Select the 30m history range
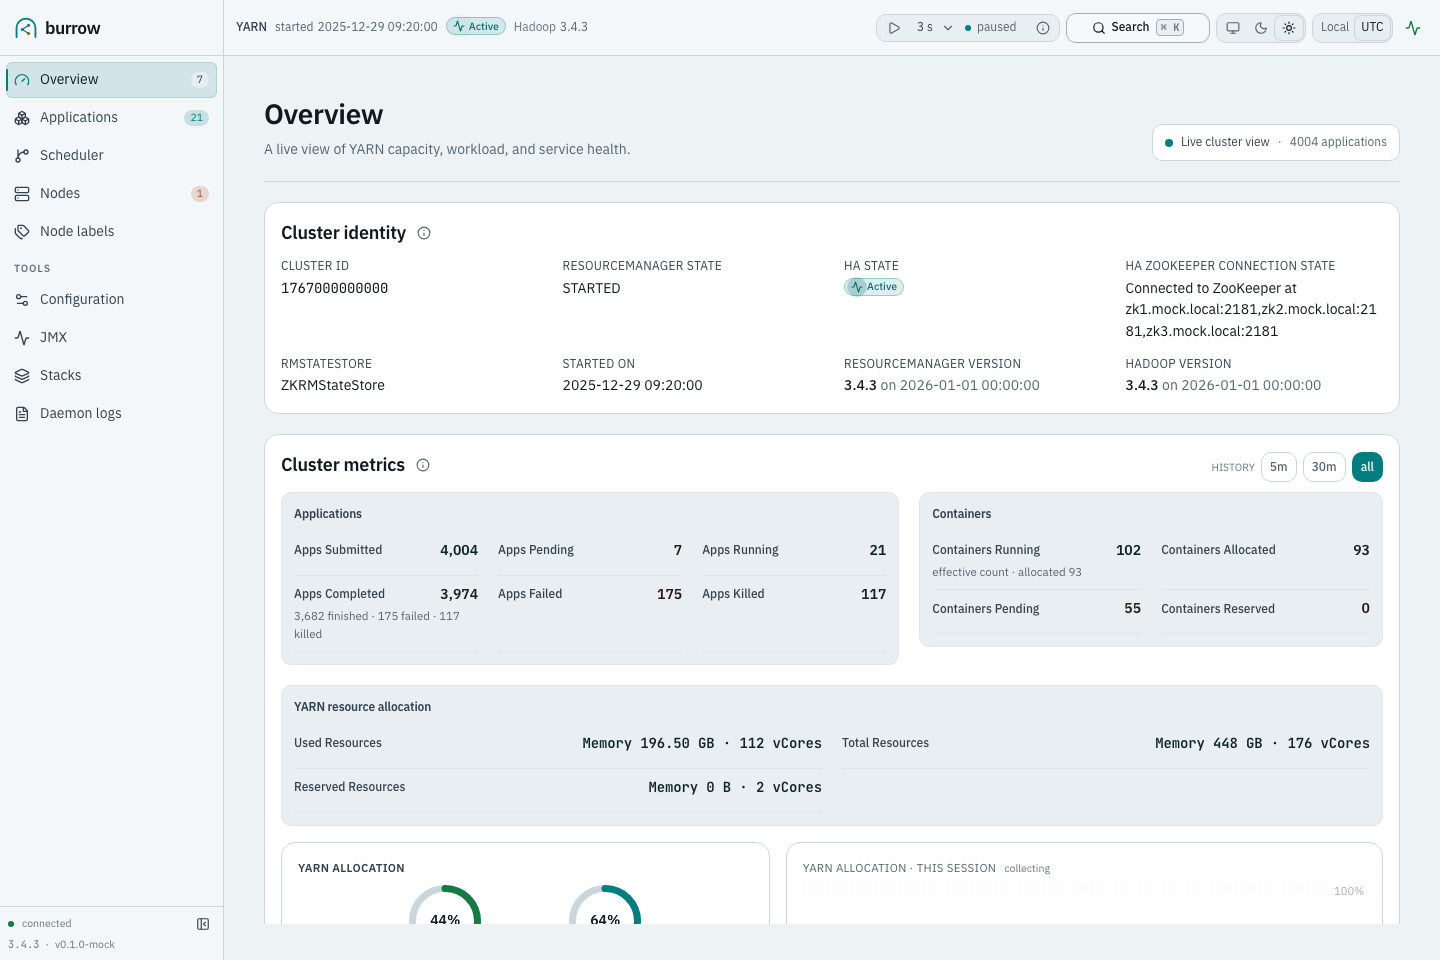 1324,467
